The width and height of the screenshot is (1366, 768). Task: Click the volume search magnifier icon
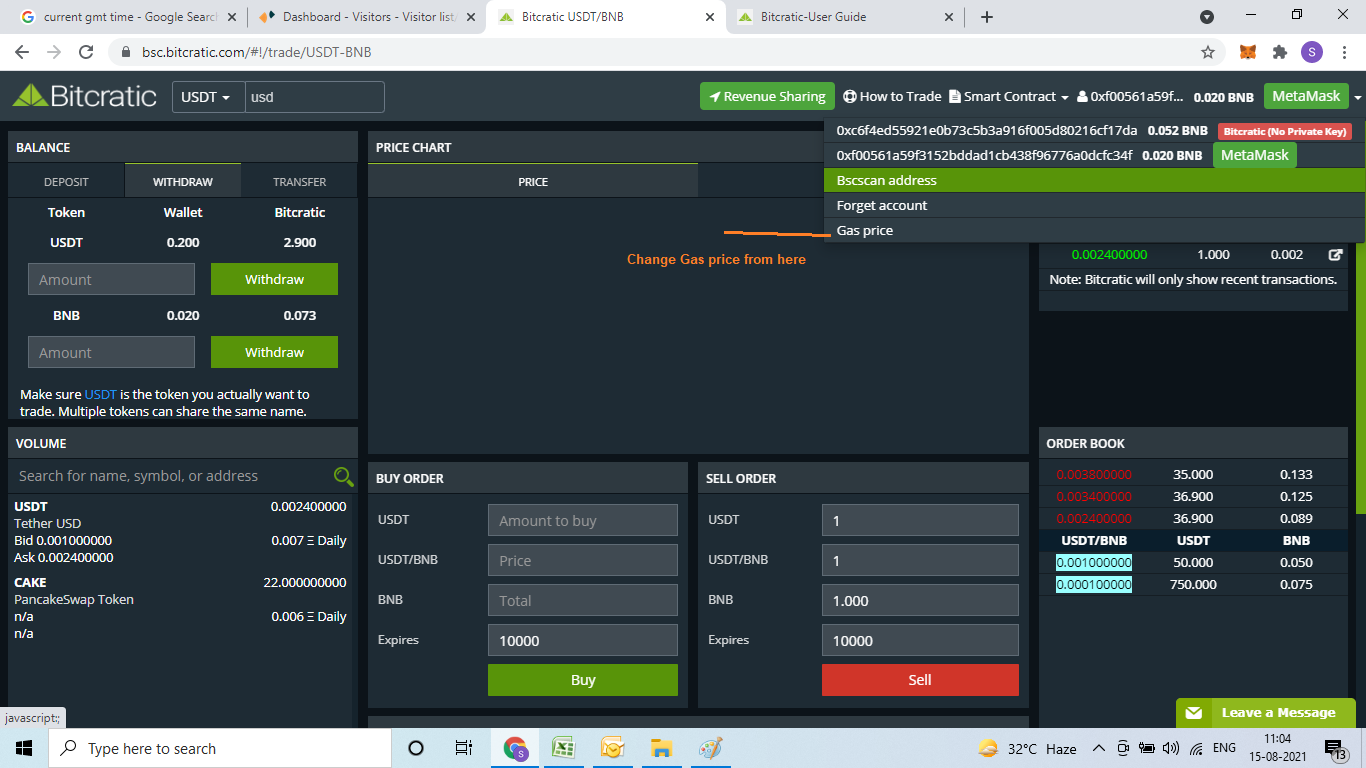pos(343,476)
